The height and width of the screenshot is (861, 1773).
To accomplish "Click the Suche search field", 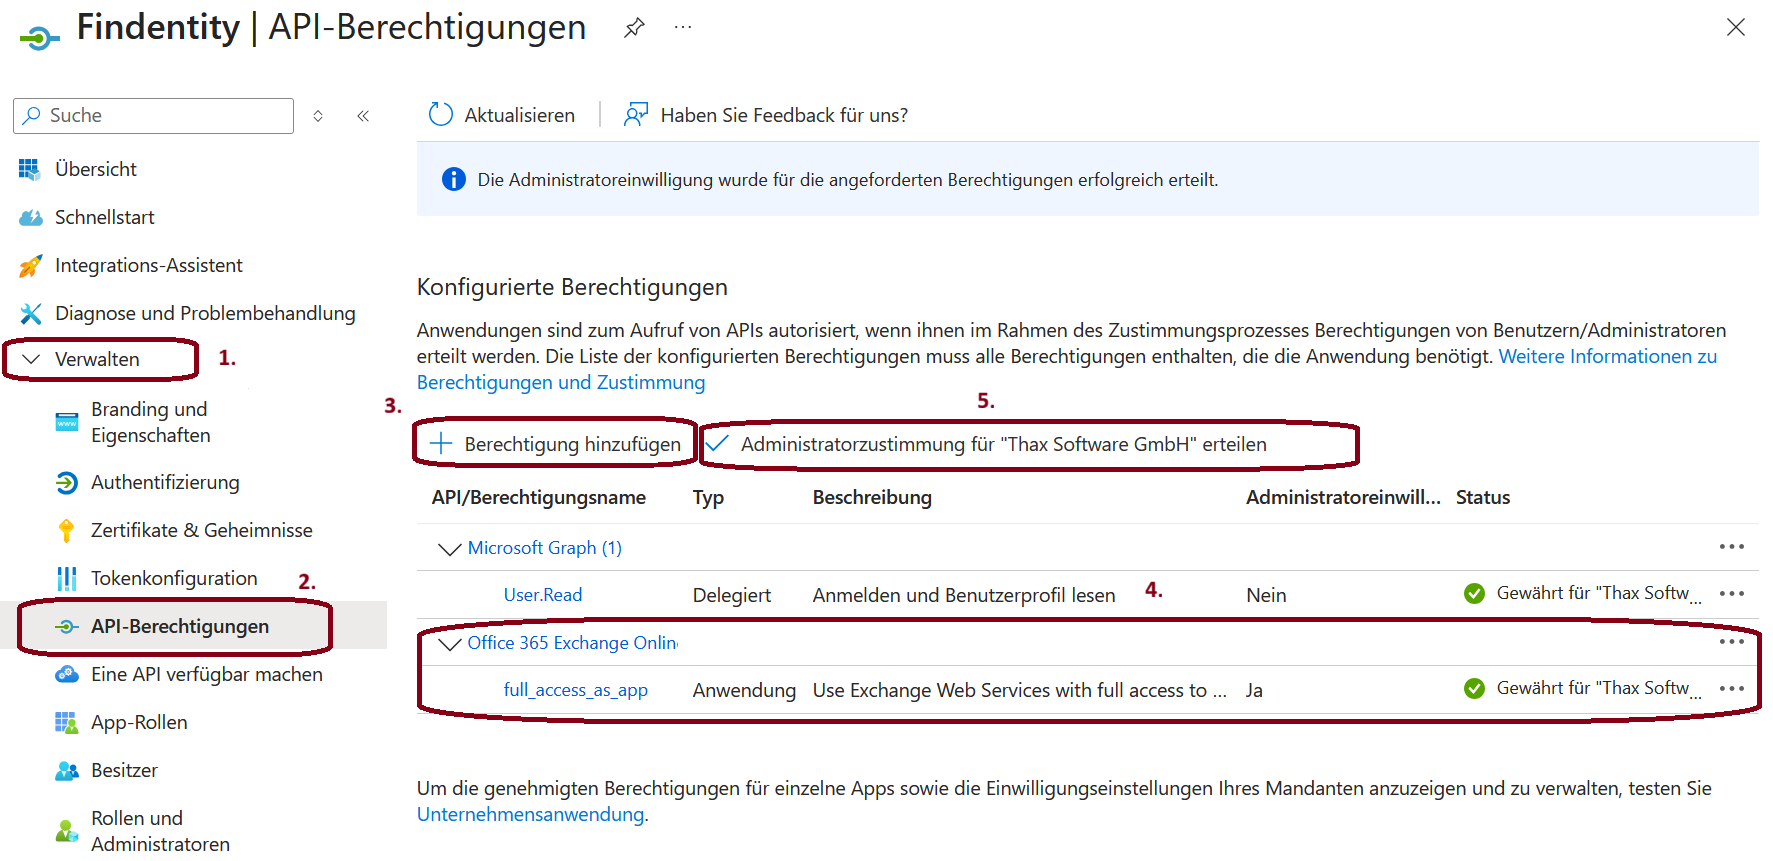I will 154,116.
